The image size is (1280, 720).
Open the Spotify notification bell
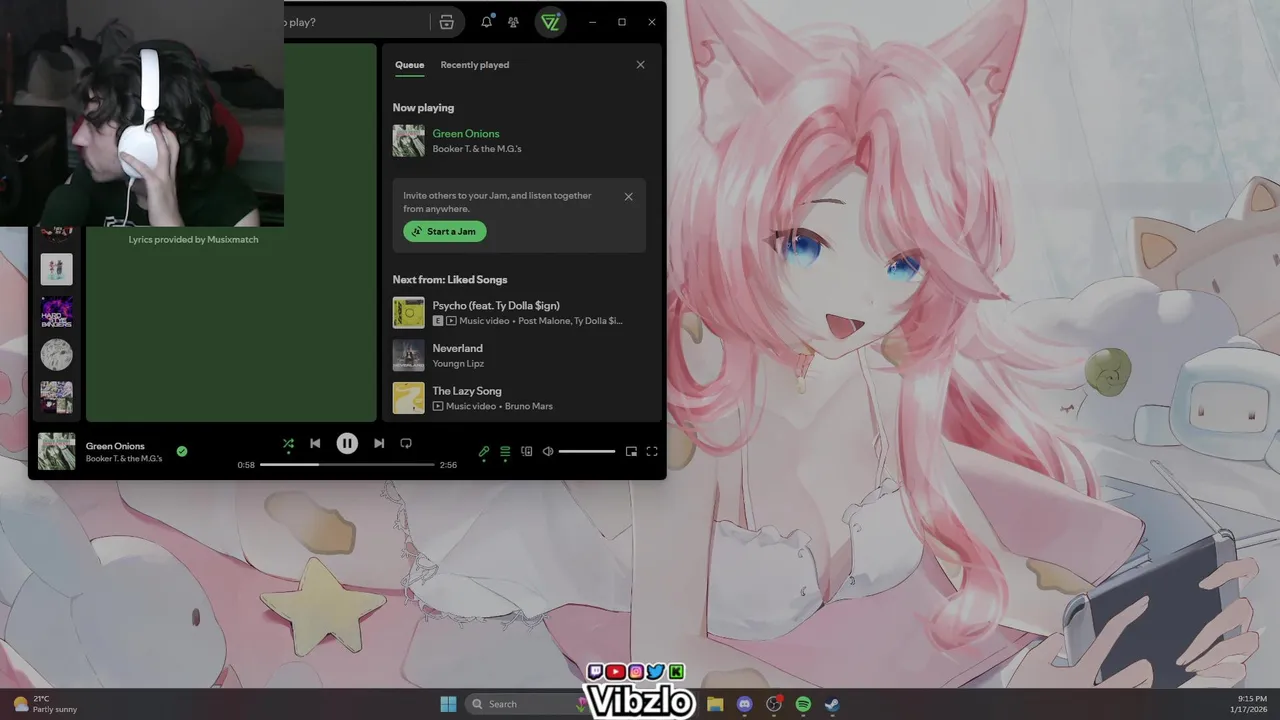click(x=487, y=22)
